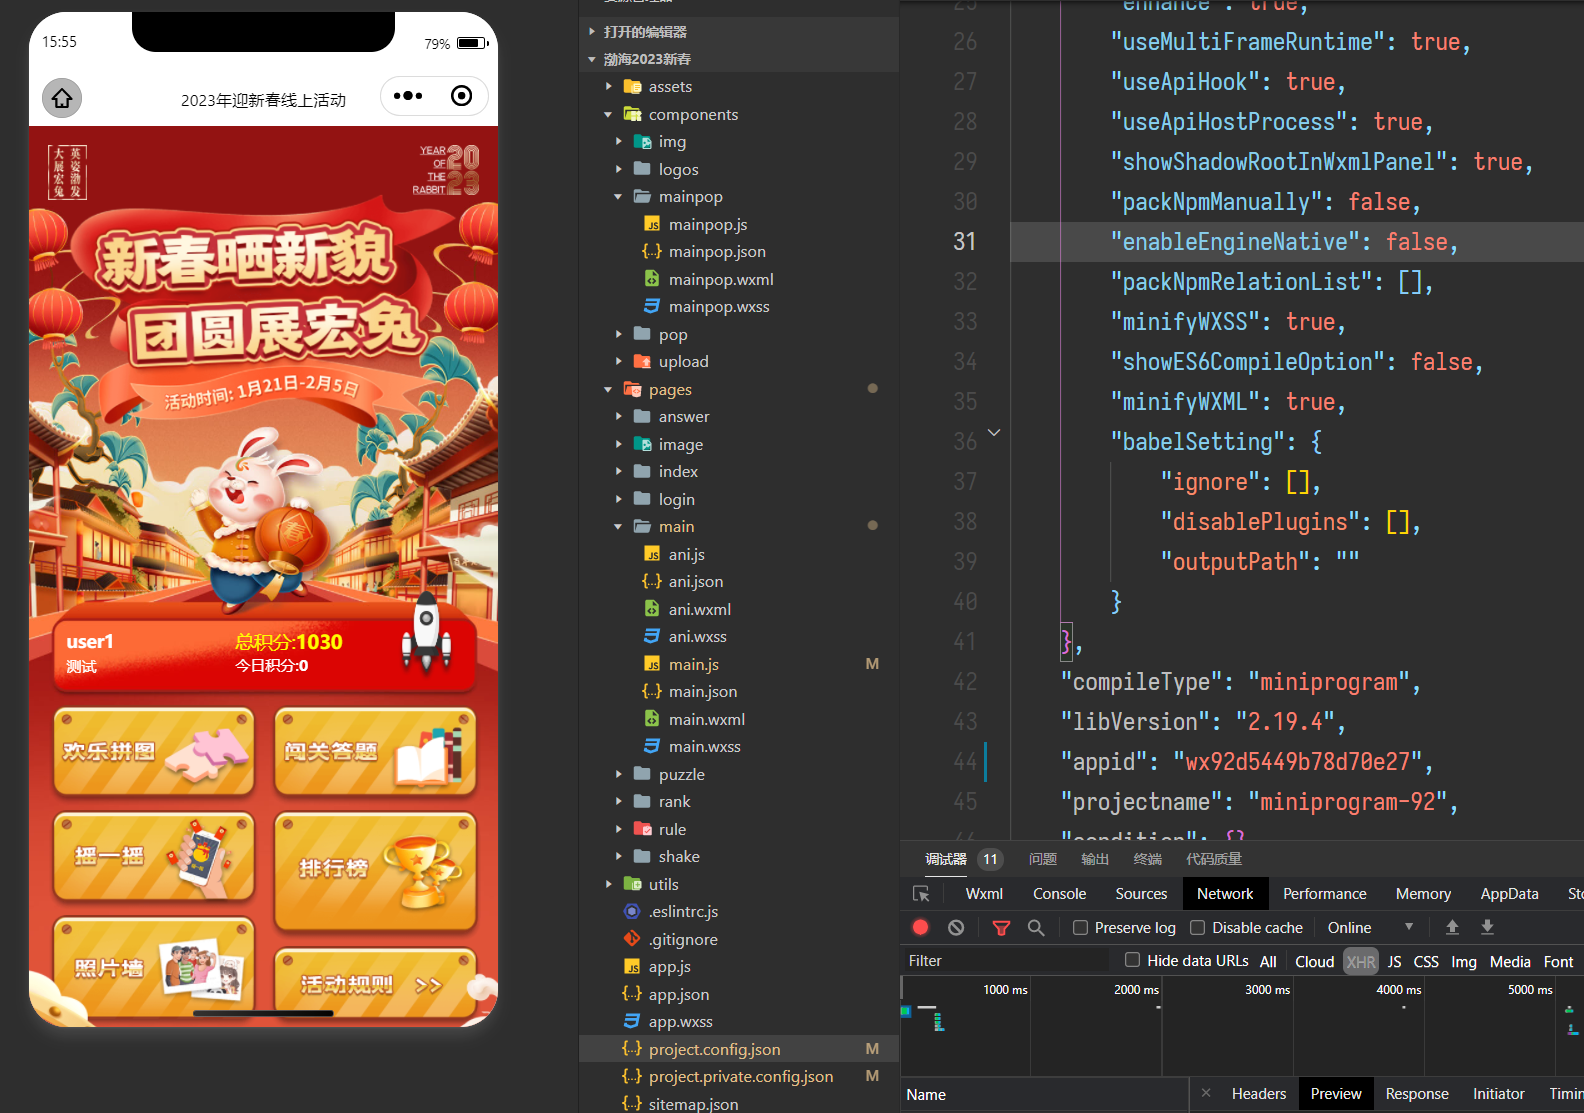Click the home icon in simulator

(x=62, y=98)
